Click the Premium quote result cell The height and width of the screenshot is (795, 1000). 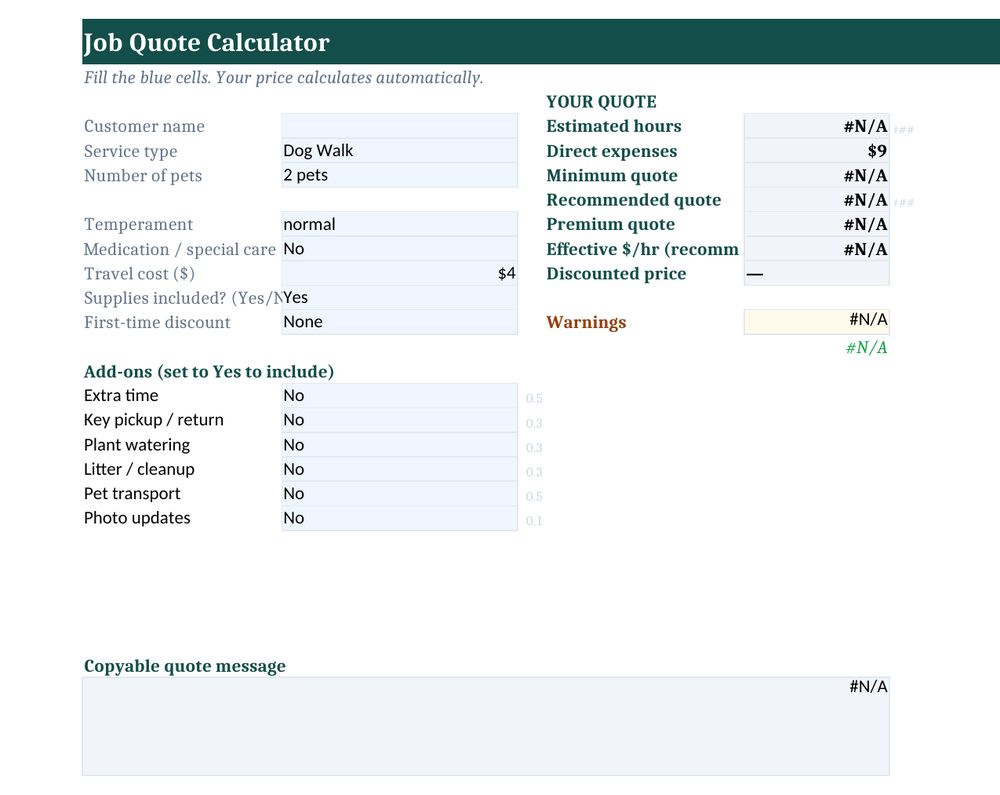[816, 224]
